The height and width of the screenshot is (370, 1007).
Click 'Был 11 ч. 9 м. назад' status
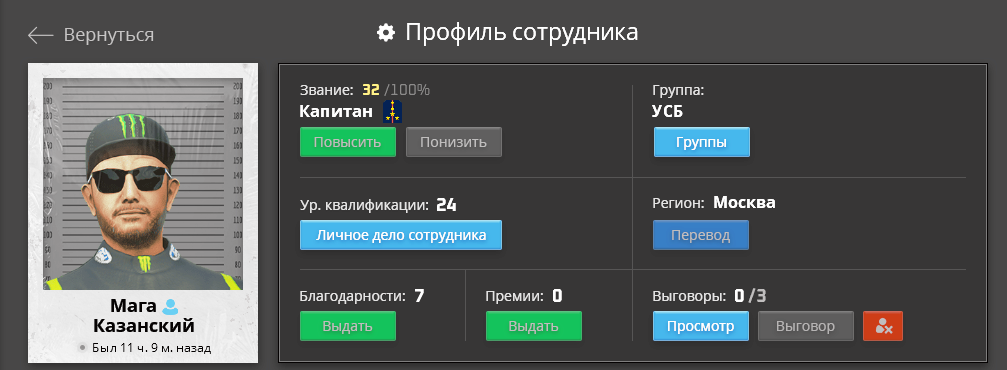tap(152, 349)
